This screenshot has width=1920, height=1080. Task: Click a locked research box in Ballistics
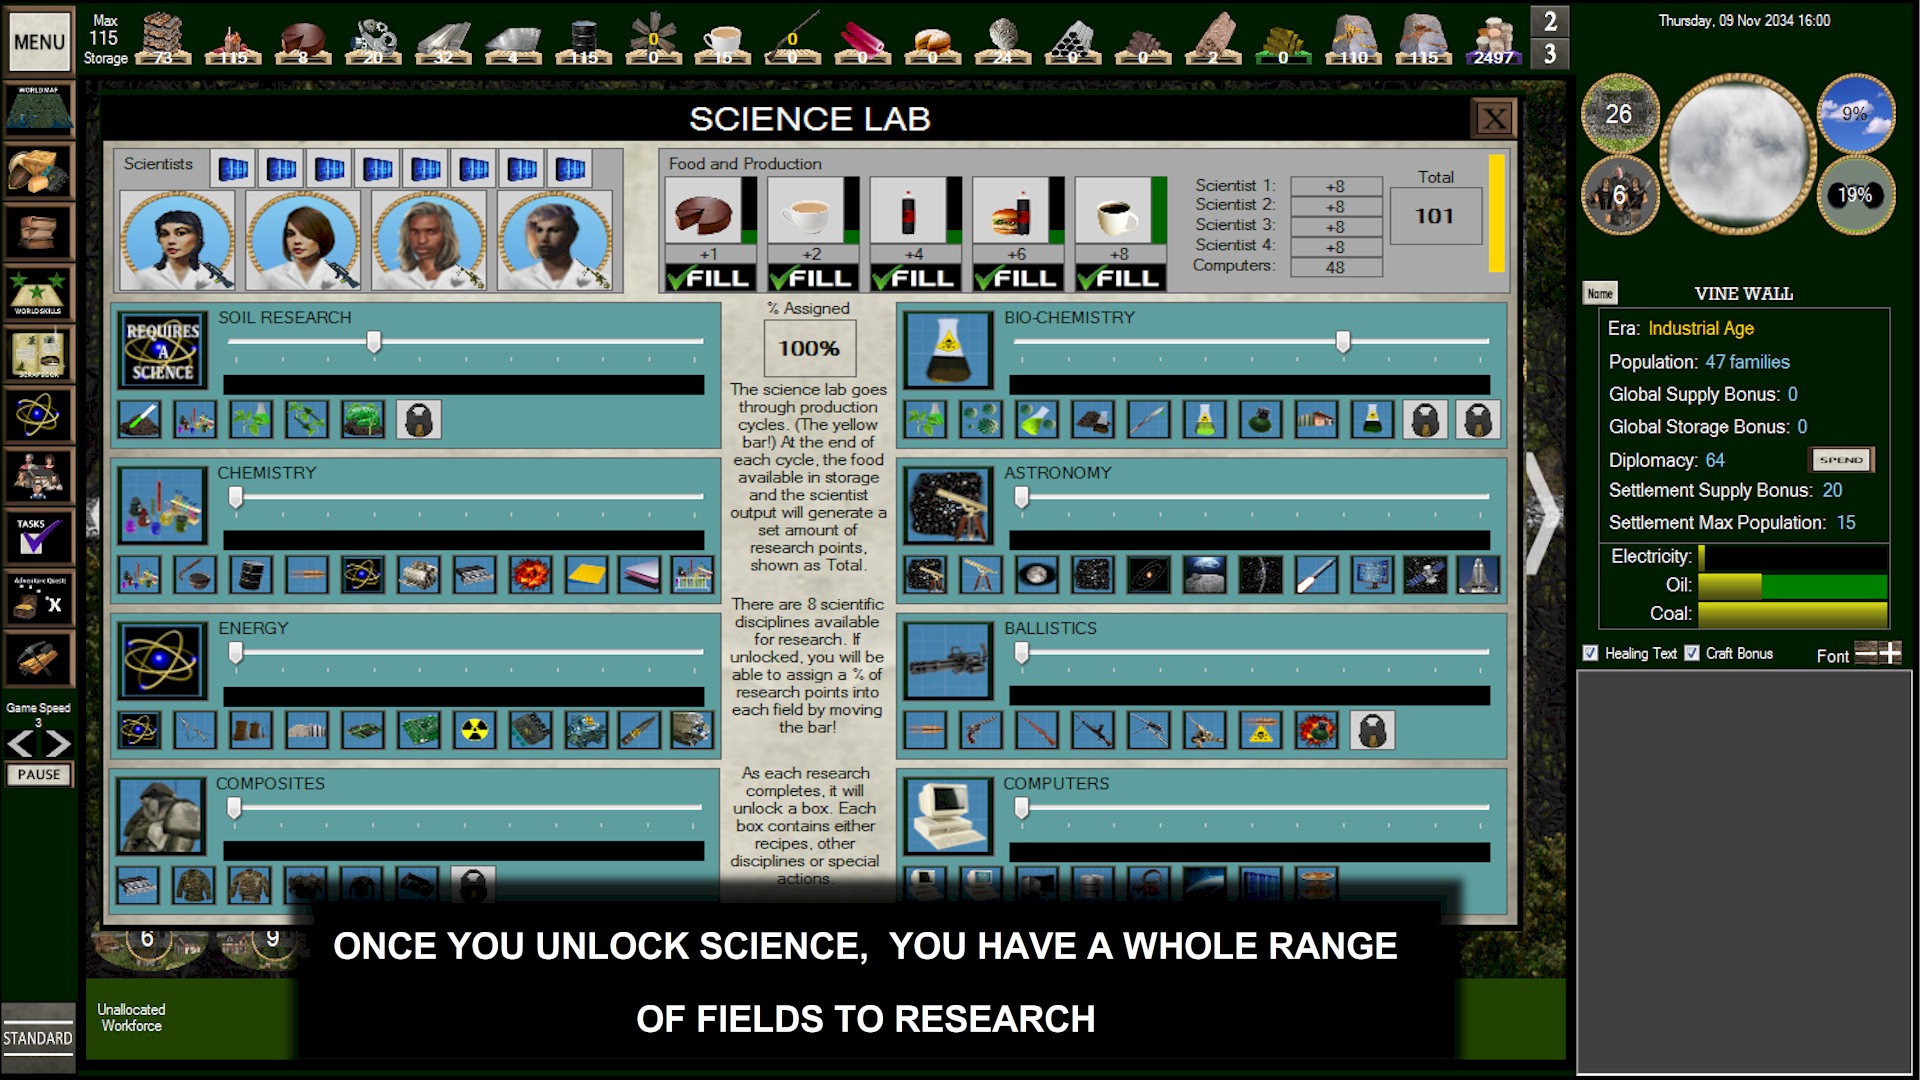(1375, 731)
